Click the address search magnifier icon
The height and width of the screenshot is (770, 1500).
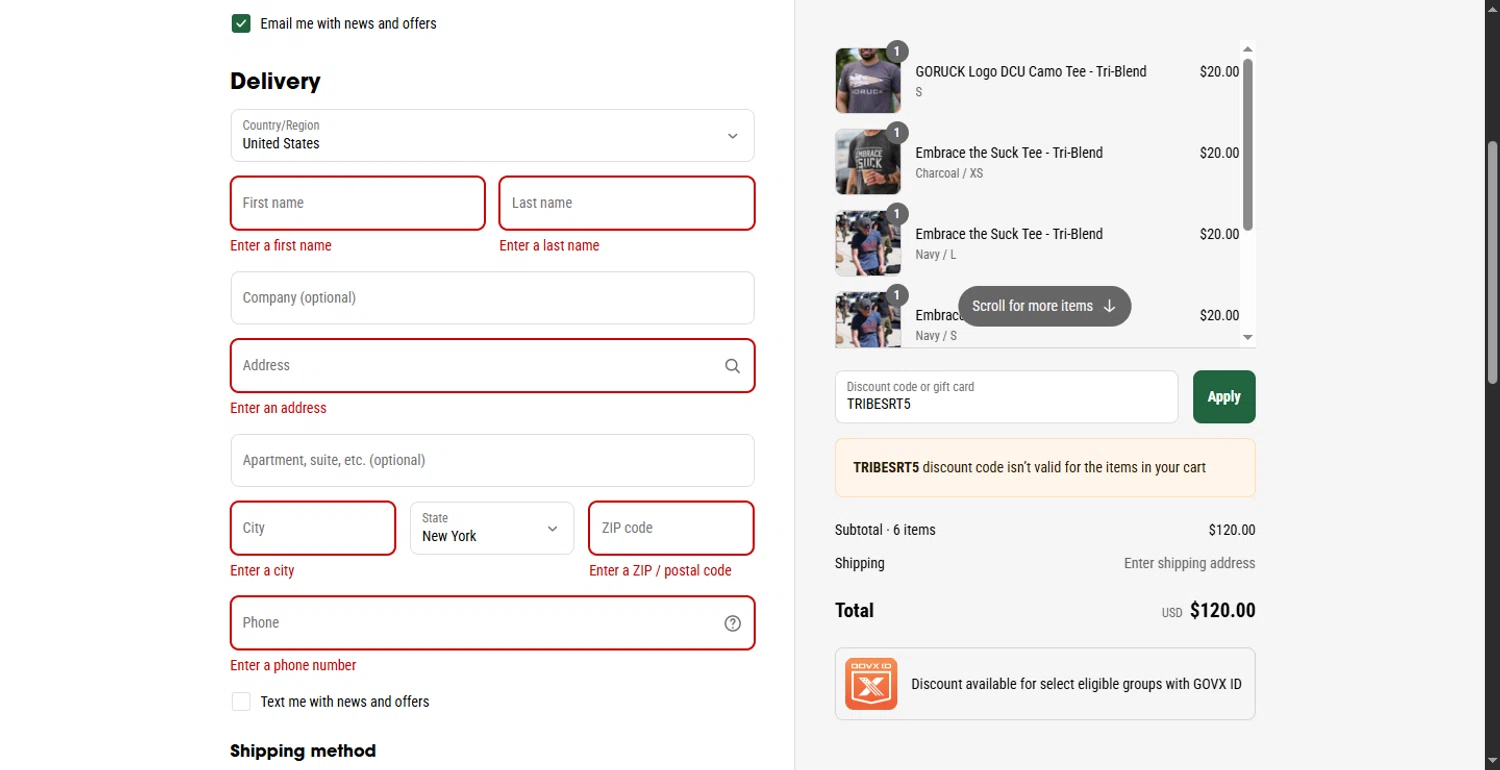[732, 366]
